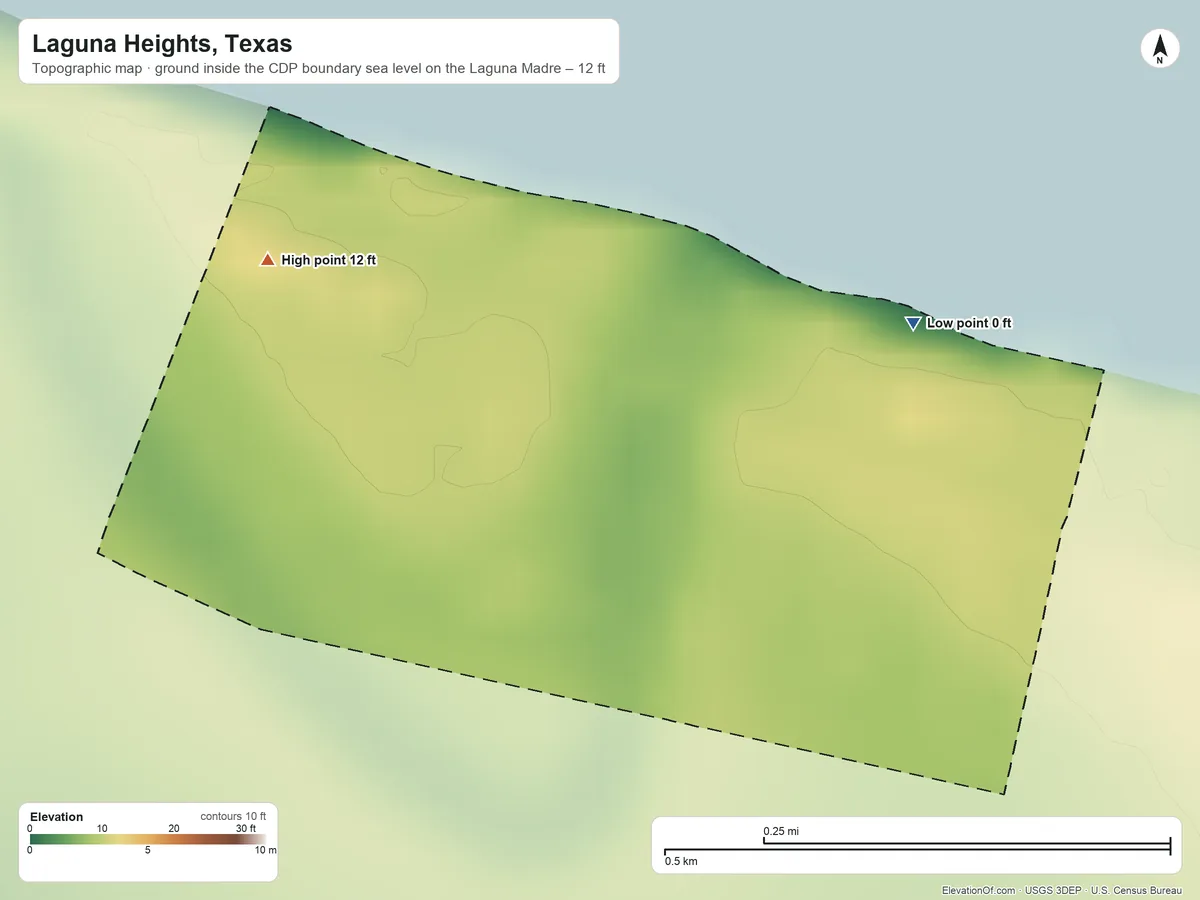Click the red high point triangle marker
This screenshot has width=1200, height=900.
pyautogui.click(x=267, y=260)
